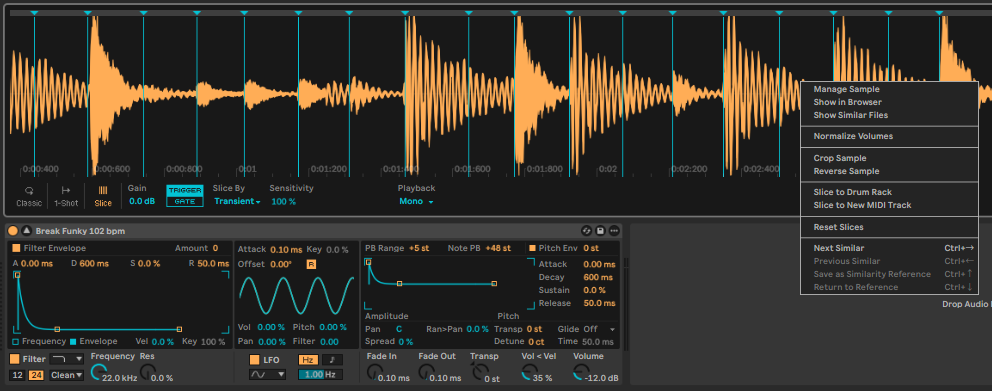Click the save preset disk icon
Screen dimensions: 992x391
[x=600, y=231]
